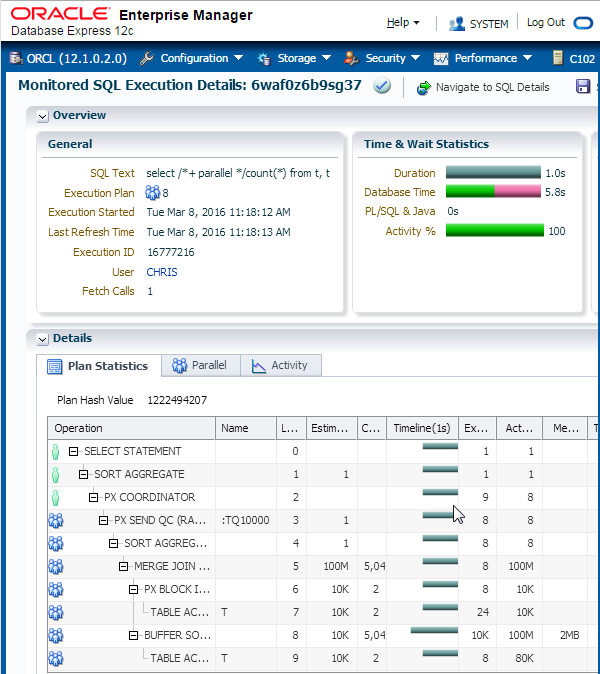The height and width of the screenshot is (674, 600).
Task: Click the Name column header
Action: [246, 428]
